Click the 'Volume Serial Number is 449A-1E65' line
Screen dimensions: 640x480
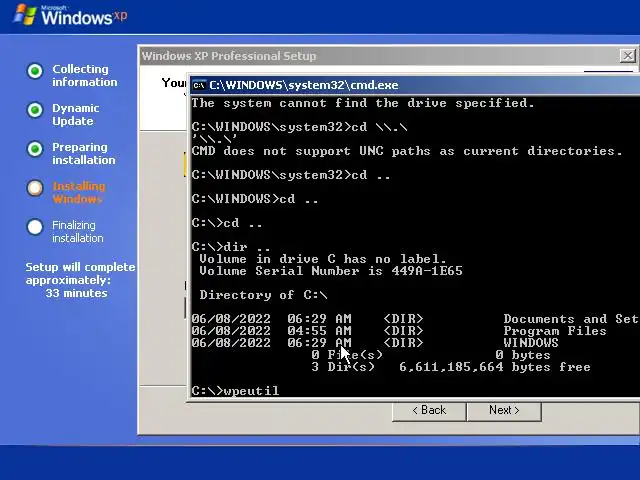point(331,271)
